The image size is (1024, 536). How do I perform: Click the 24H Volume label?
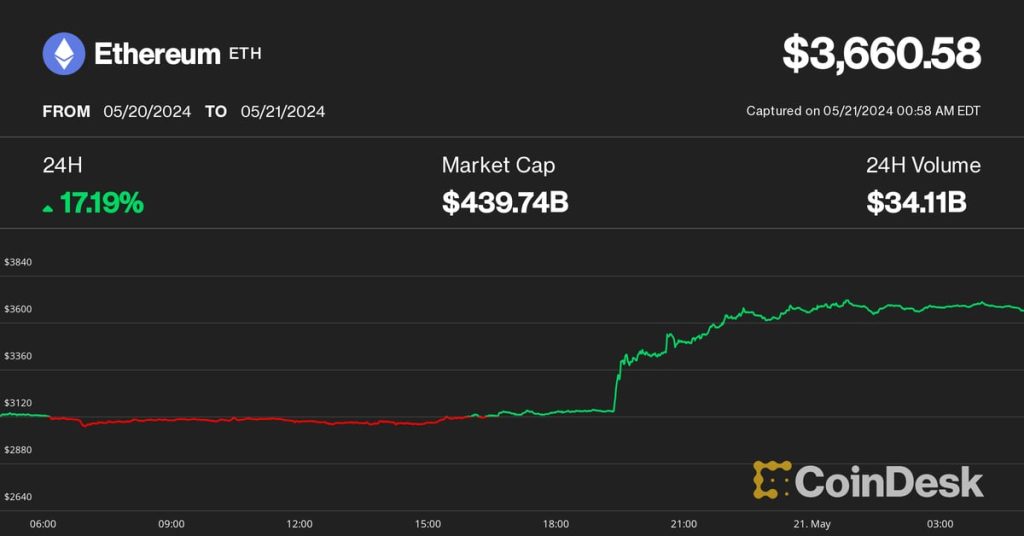click(x=923, y=166)
